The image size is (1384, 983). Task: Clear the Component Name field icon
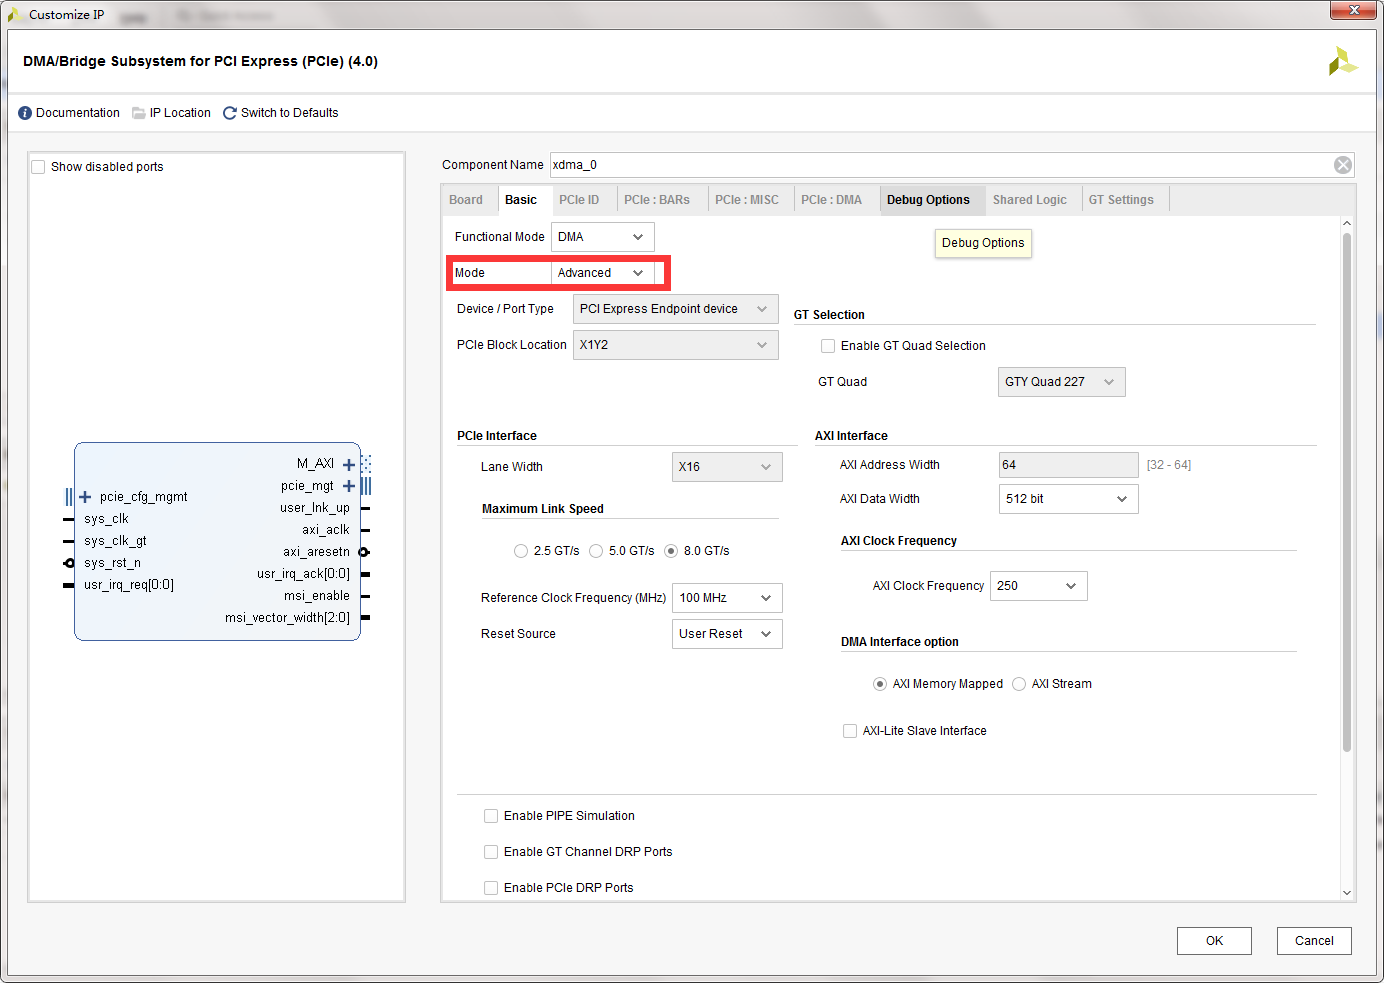[x=1342, y=165]
